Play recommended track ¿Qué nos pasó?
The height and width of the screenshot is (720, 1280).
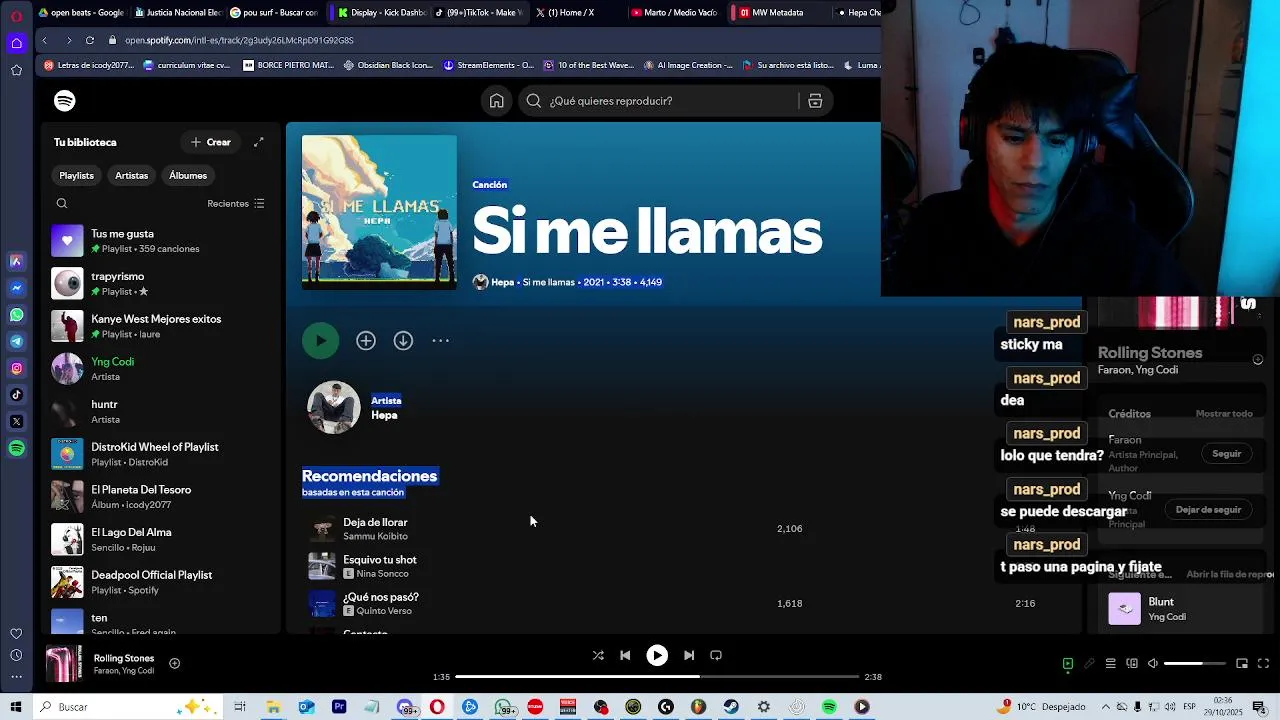pos(322,604)
